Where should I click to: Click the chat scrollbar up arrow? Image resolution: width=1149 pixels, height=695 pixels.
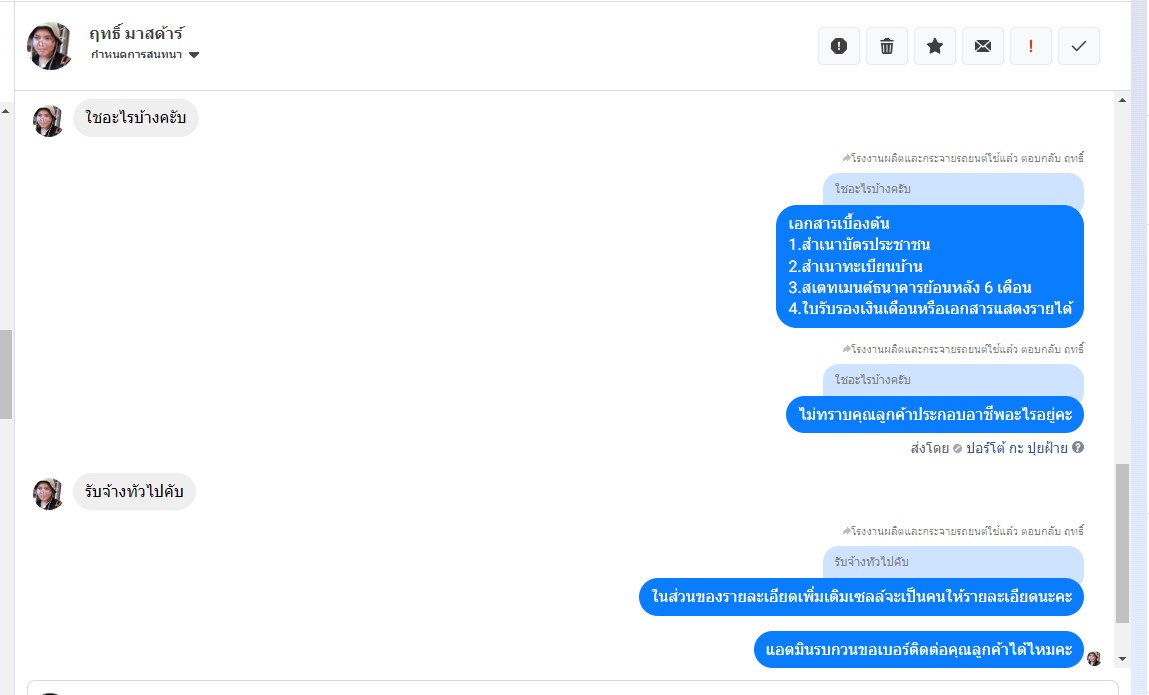[1122, 100]
